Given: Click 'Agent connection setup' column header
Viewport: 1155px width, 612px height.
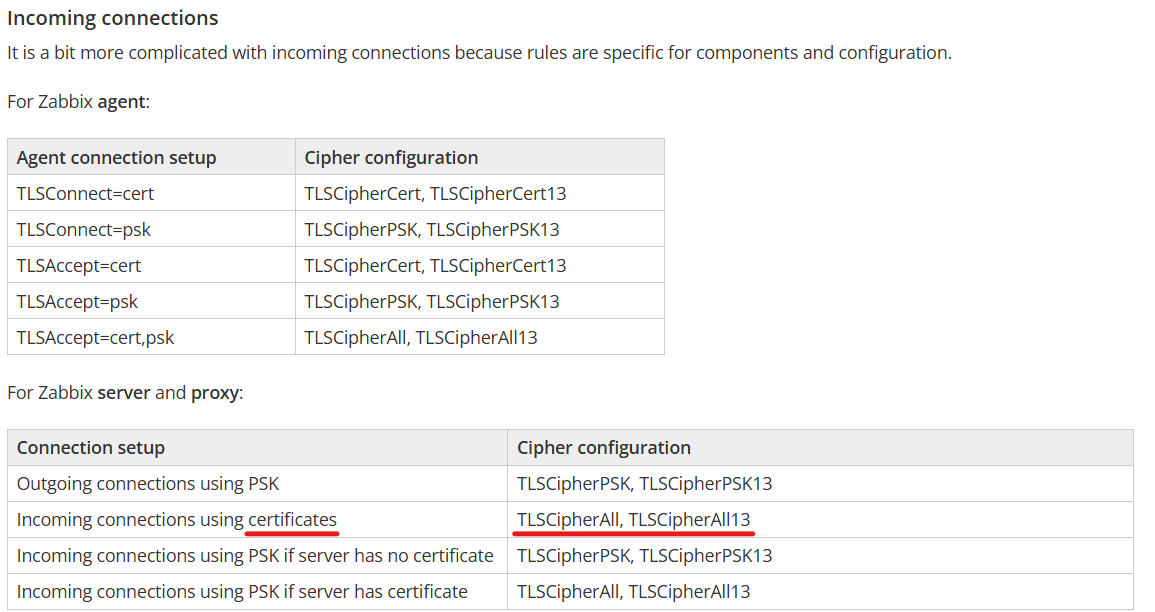Looking at the screenshot, I should [116, 157].
